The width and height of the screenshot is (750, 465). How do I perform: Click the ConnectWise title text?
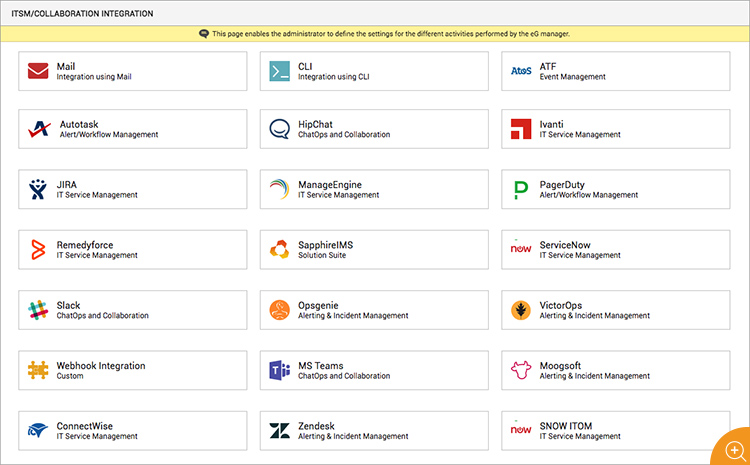click(x=85, y=426)
